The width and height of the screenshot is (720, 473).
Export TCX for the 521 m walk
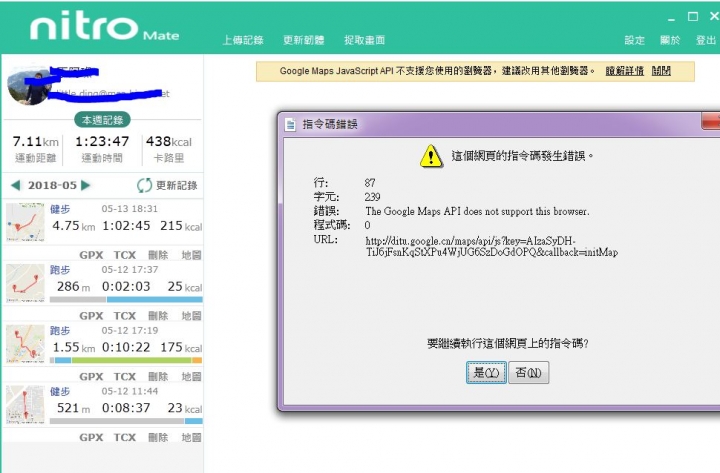click(x=124, y=437)
